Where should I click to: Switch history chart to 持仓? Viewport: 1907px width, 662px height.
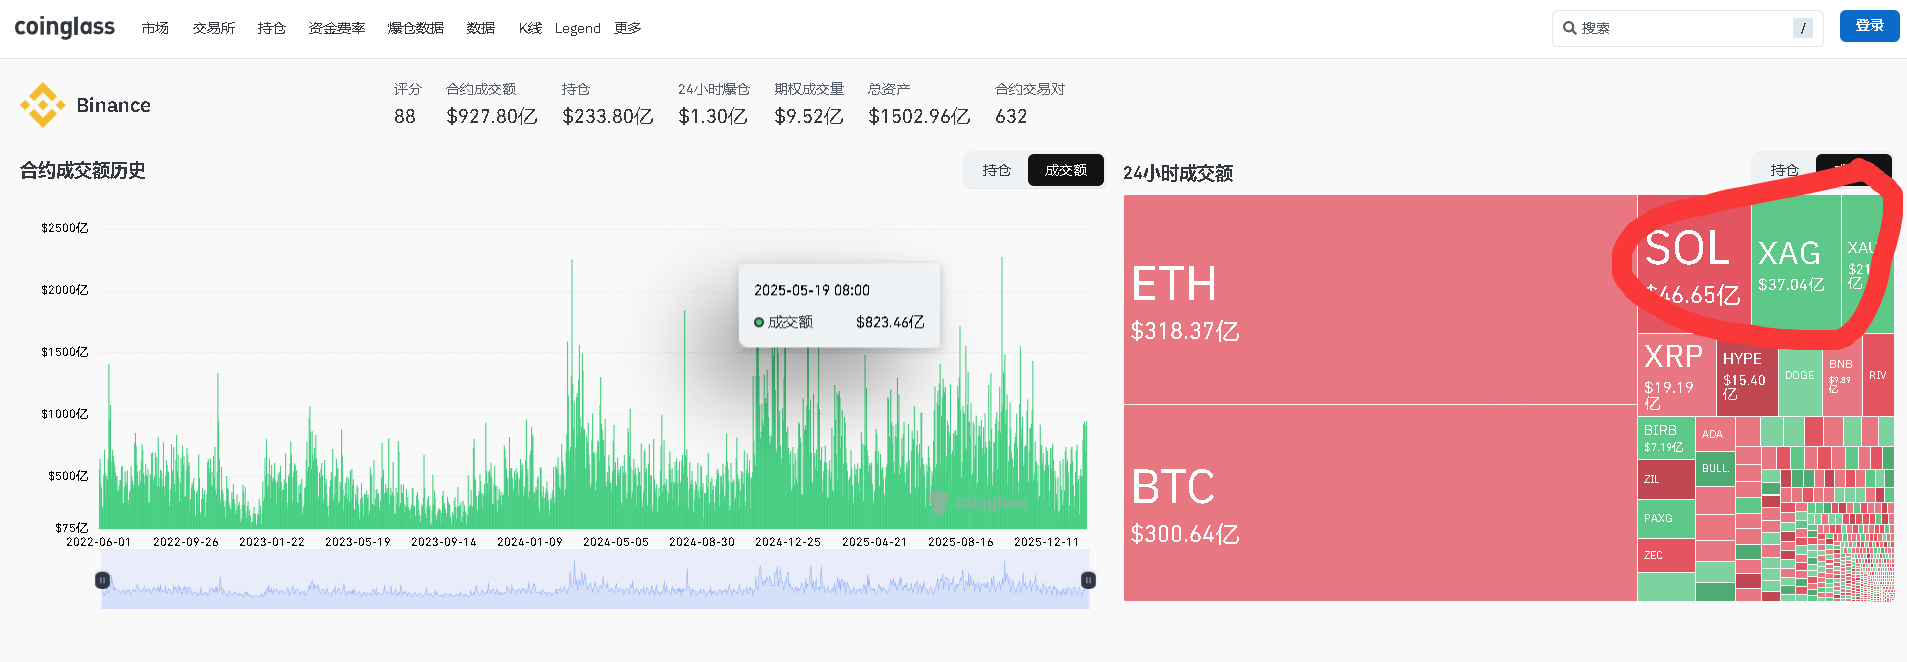pyautogui.click(x=996, y=171)
